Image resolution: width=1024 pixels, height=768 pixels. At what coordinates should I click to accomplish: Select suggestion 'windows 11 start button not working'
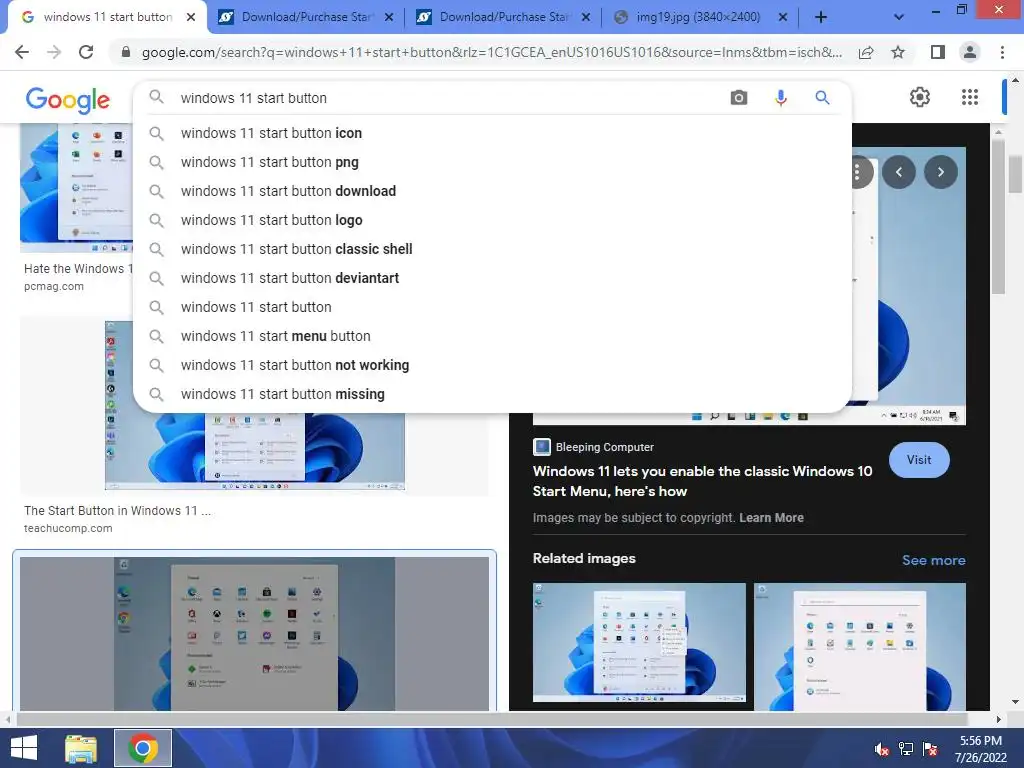pyautogui.click(x=492, y=365)
